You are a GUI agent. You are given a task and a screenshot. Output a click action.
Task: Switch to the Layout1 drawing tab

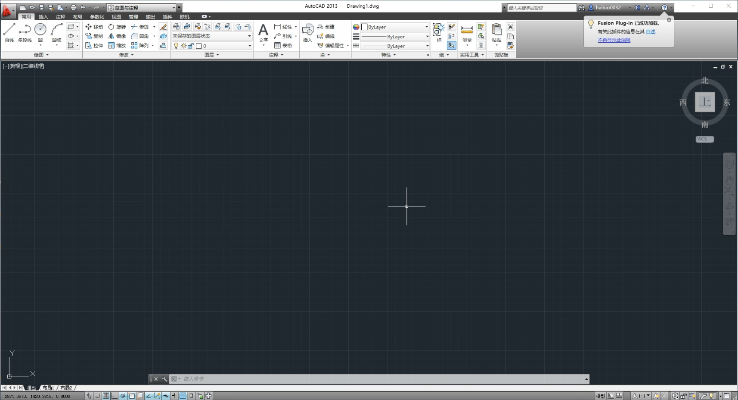(47, 387)
